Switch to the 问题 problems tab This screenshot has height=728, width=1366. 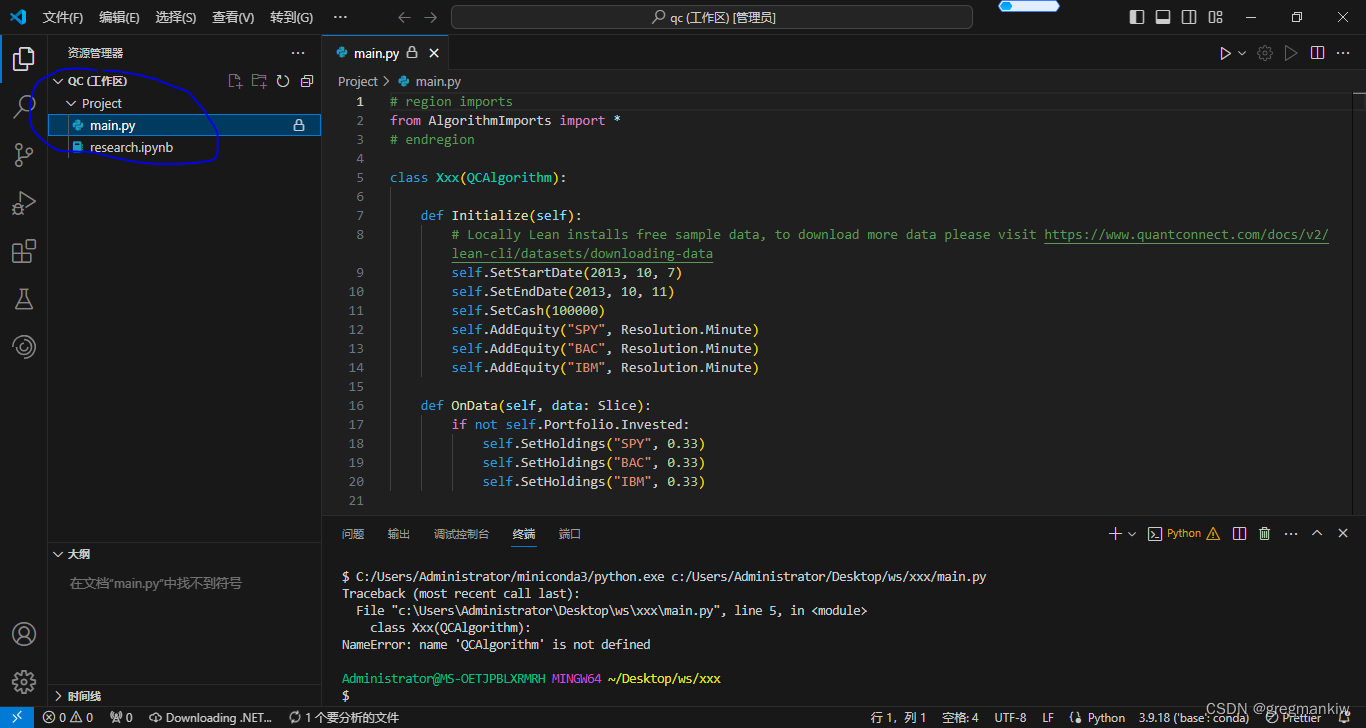(353, 534)
